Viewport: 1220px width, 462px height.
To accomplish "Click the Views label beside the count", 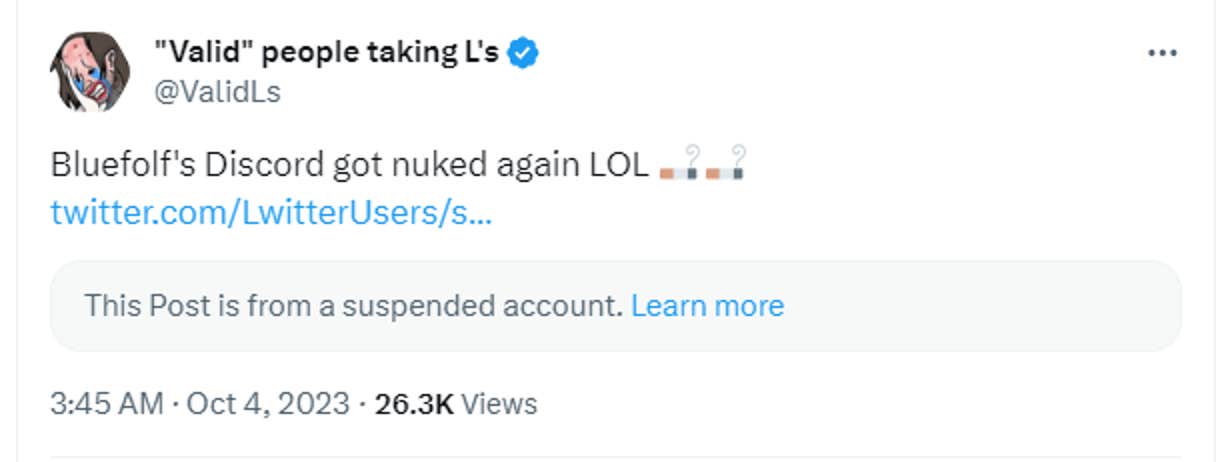I will tap(500, 404).
